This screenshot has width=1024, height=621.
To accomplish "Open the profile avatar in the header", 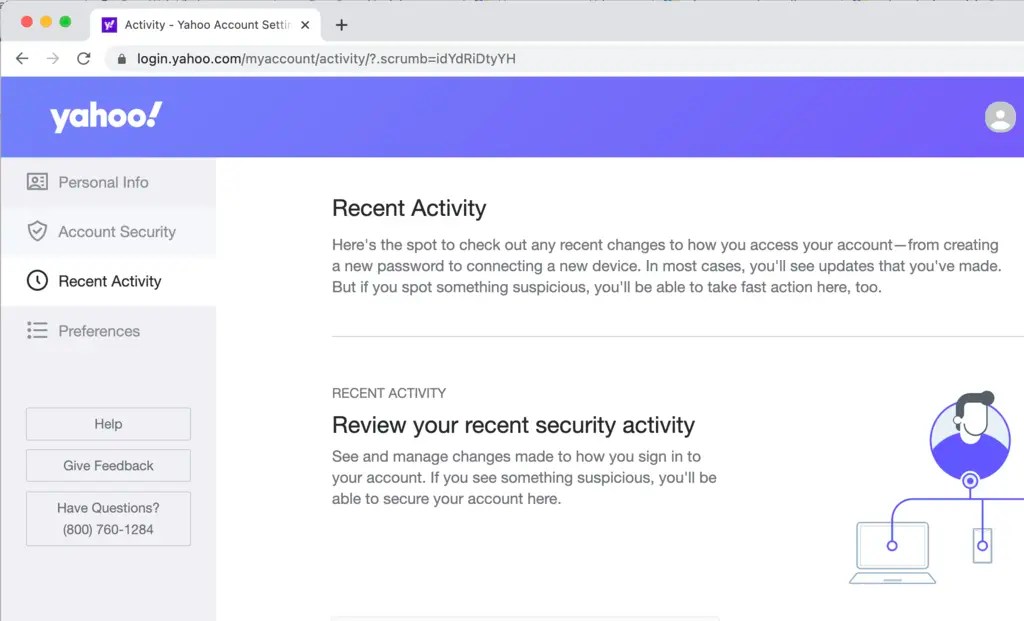I will point(1000,117).
